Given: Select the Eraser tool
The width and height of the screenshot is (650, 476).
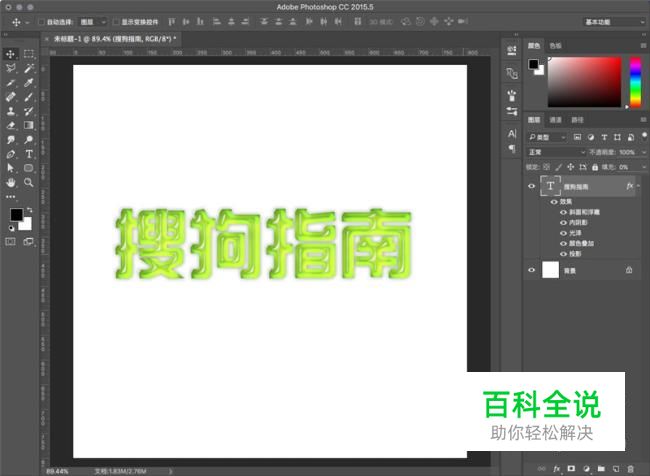Looking at the screenshot, I should (10, 125).
